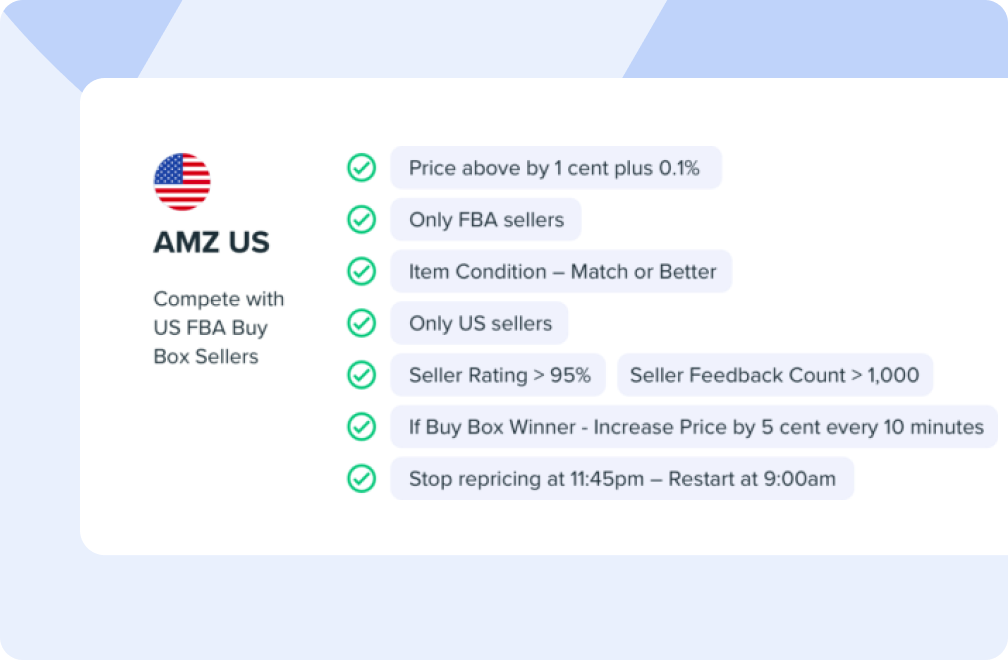Select the Seller Rating > 95% tag
The image size is (1008, 660).
[x=498, y=375]
